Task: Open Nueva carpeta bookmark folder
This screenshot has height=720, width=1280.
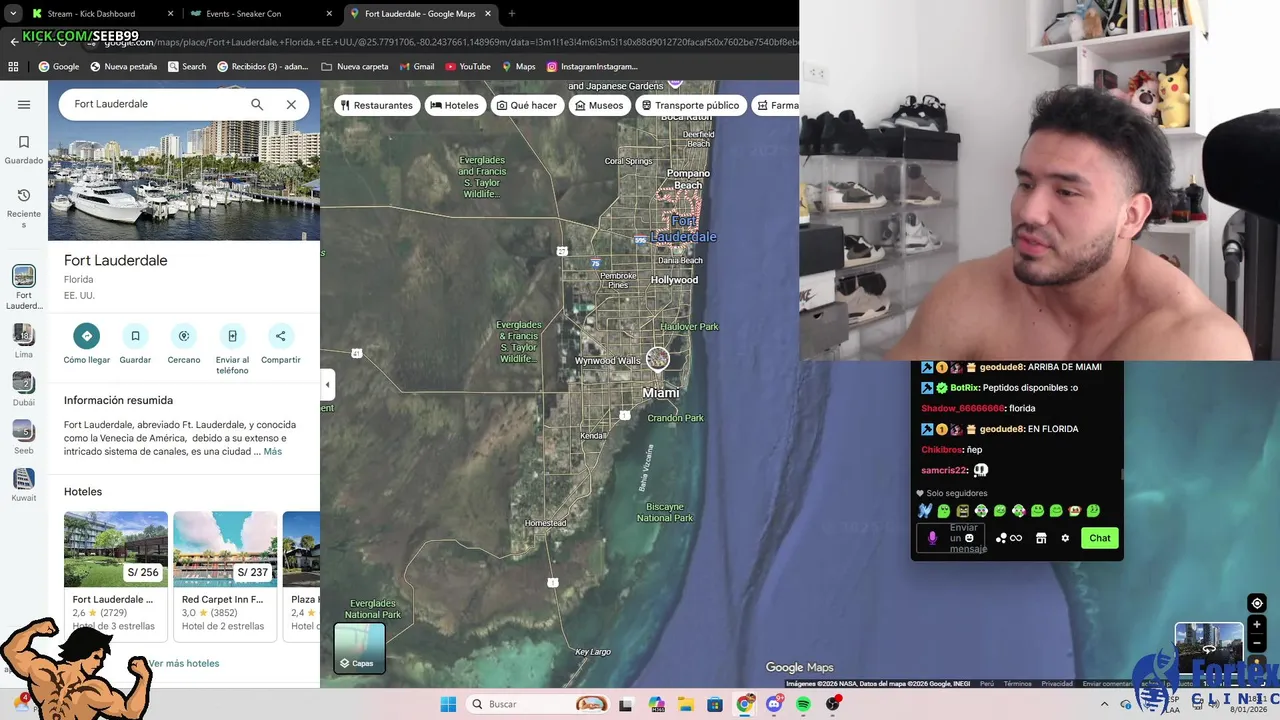Action: tap(355, 67)
